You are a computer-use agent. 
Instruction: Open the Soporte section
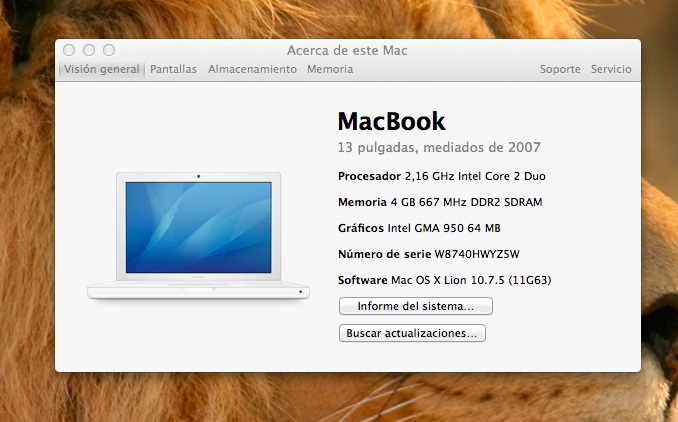(560, 69)
